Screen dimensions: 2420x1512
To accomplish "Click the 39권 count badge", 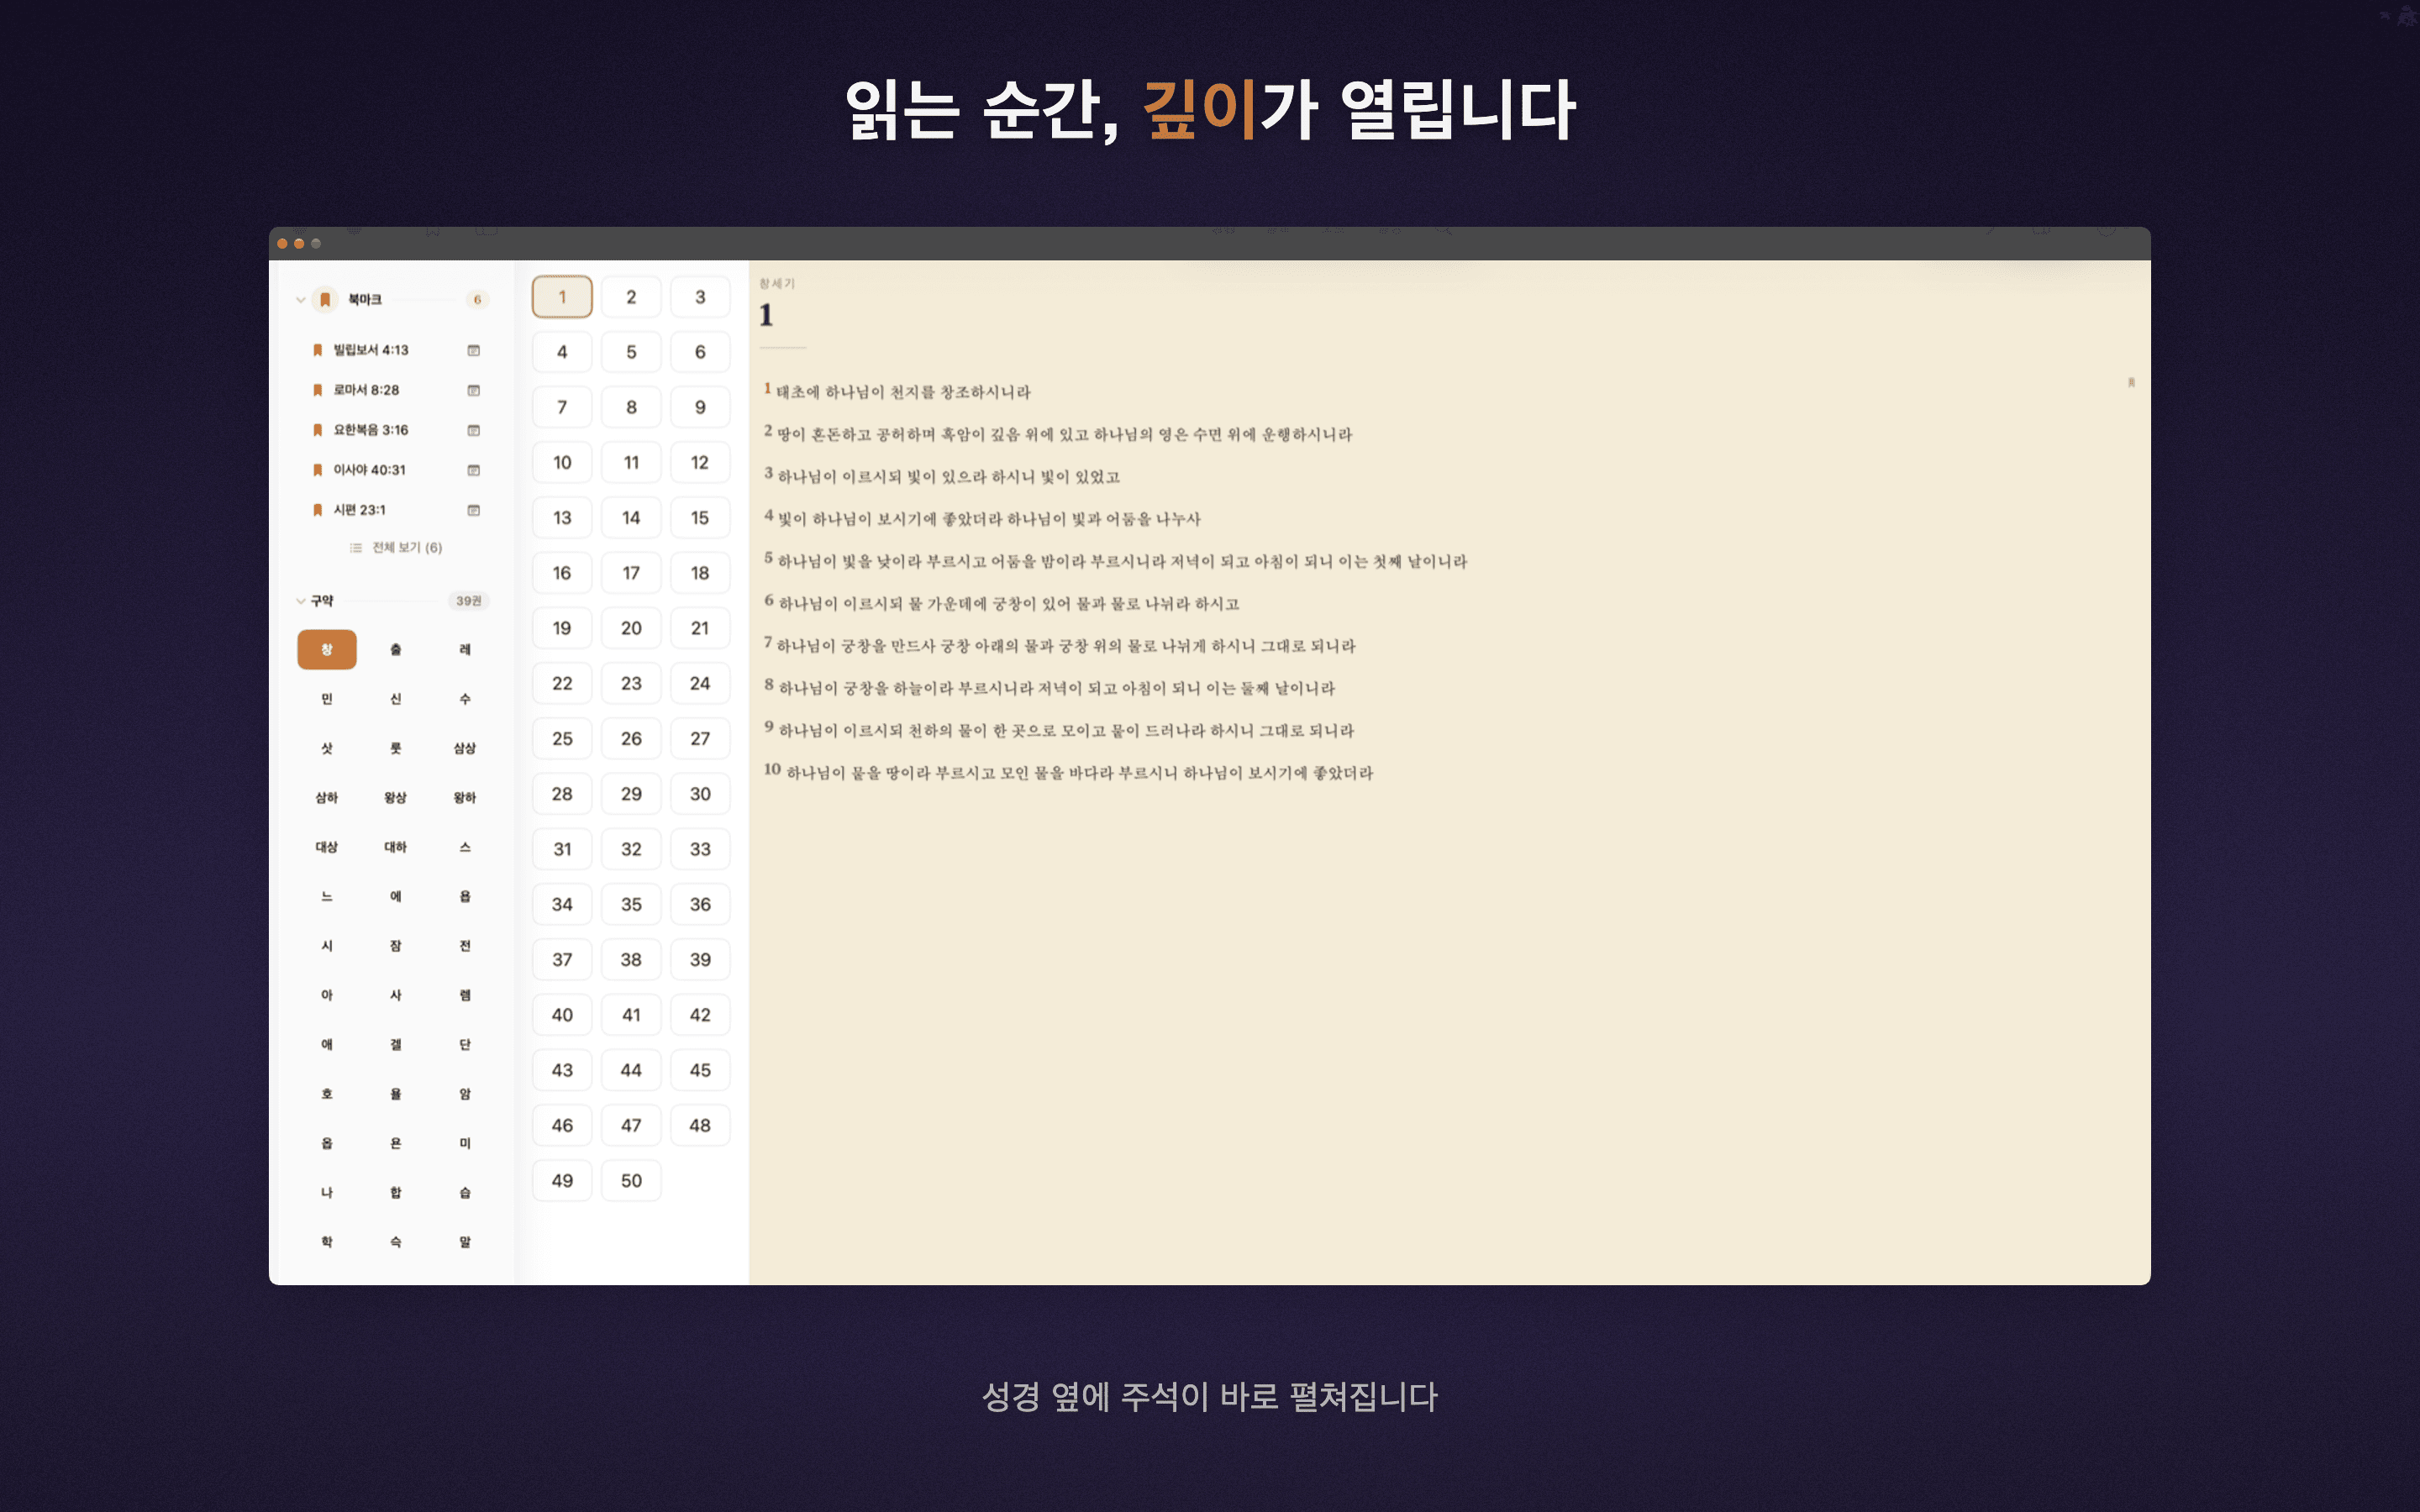I will coord(468,601).
